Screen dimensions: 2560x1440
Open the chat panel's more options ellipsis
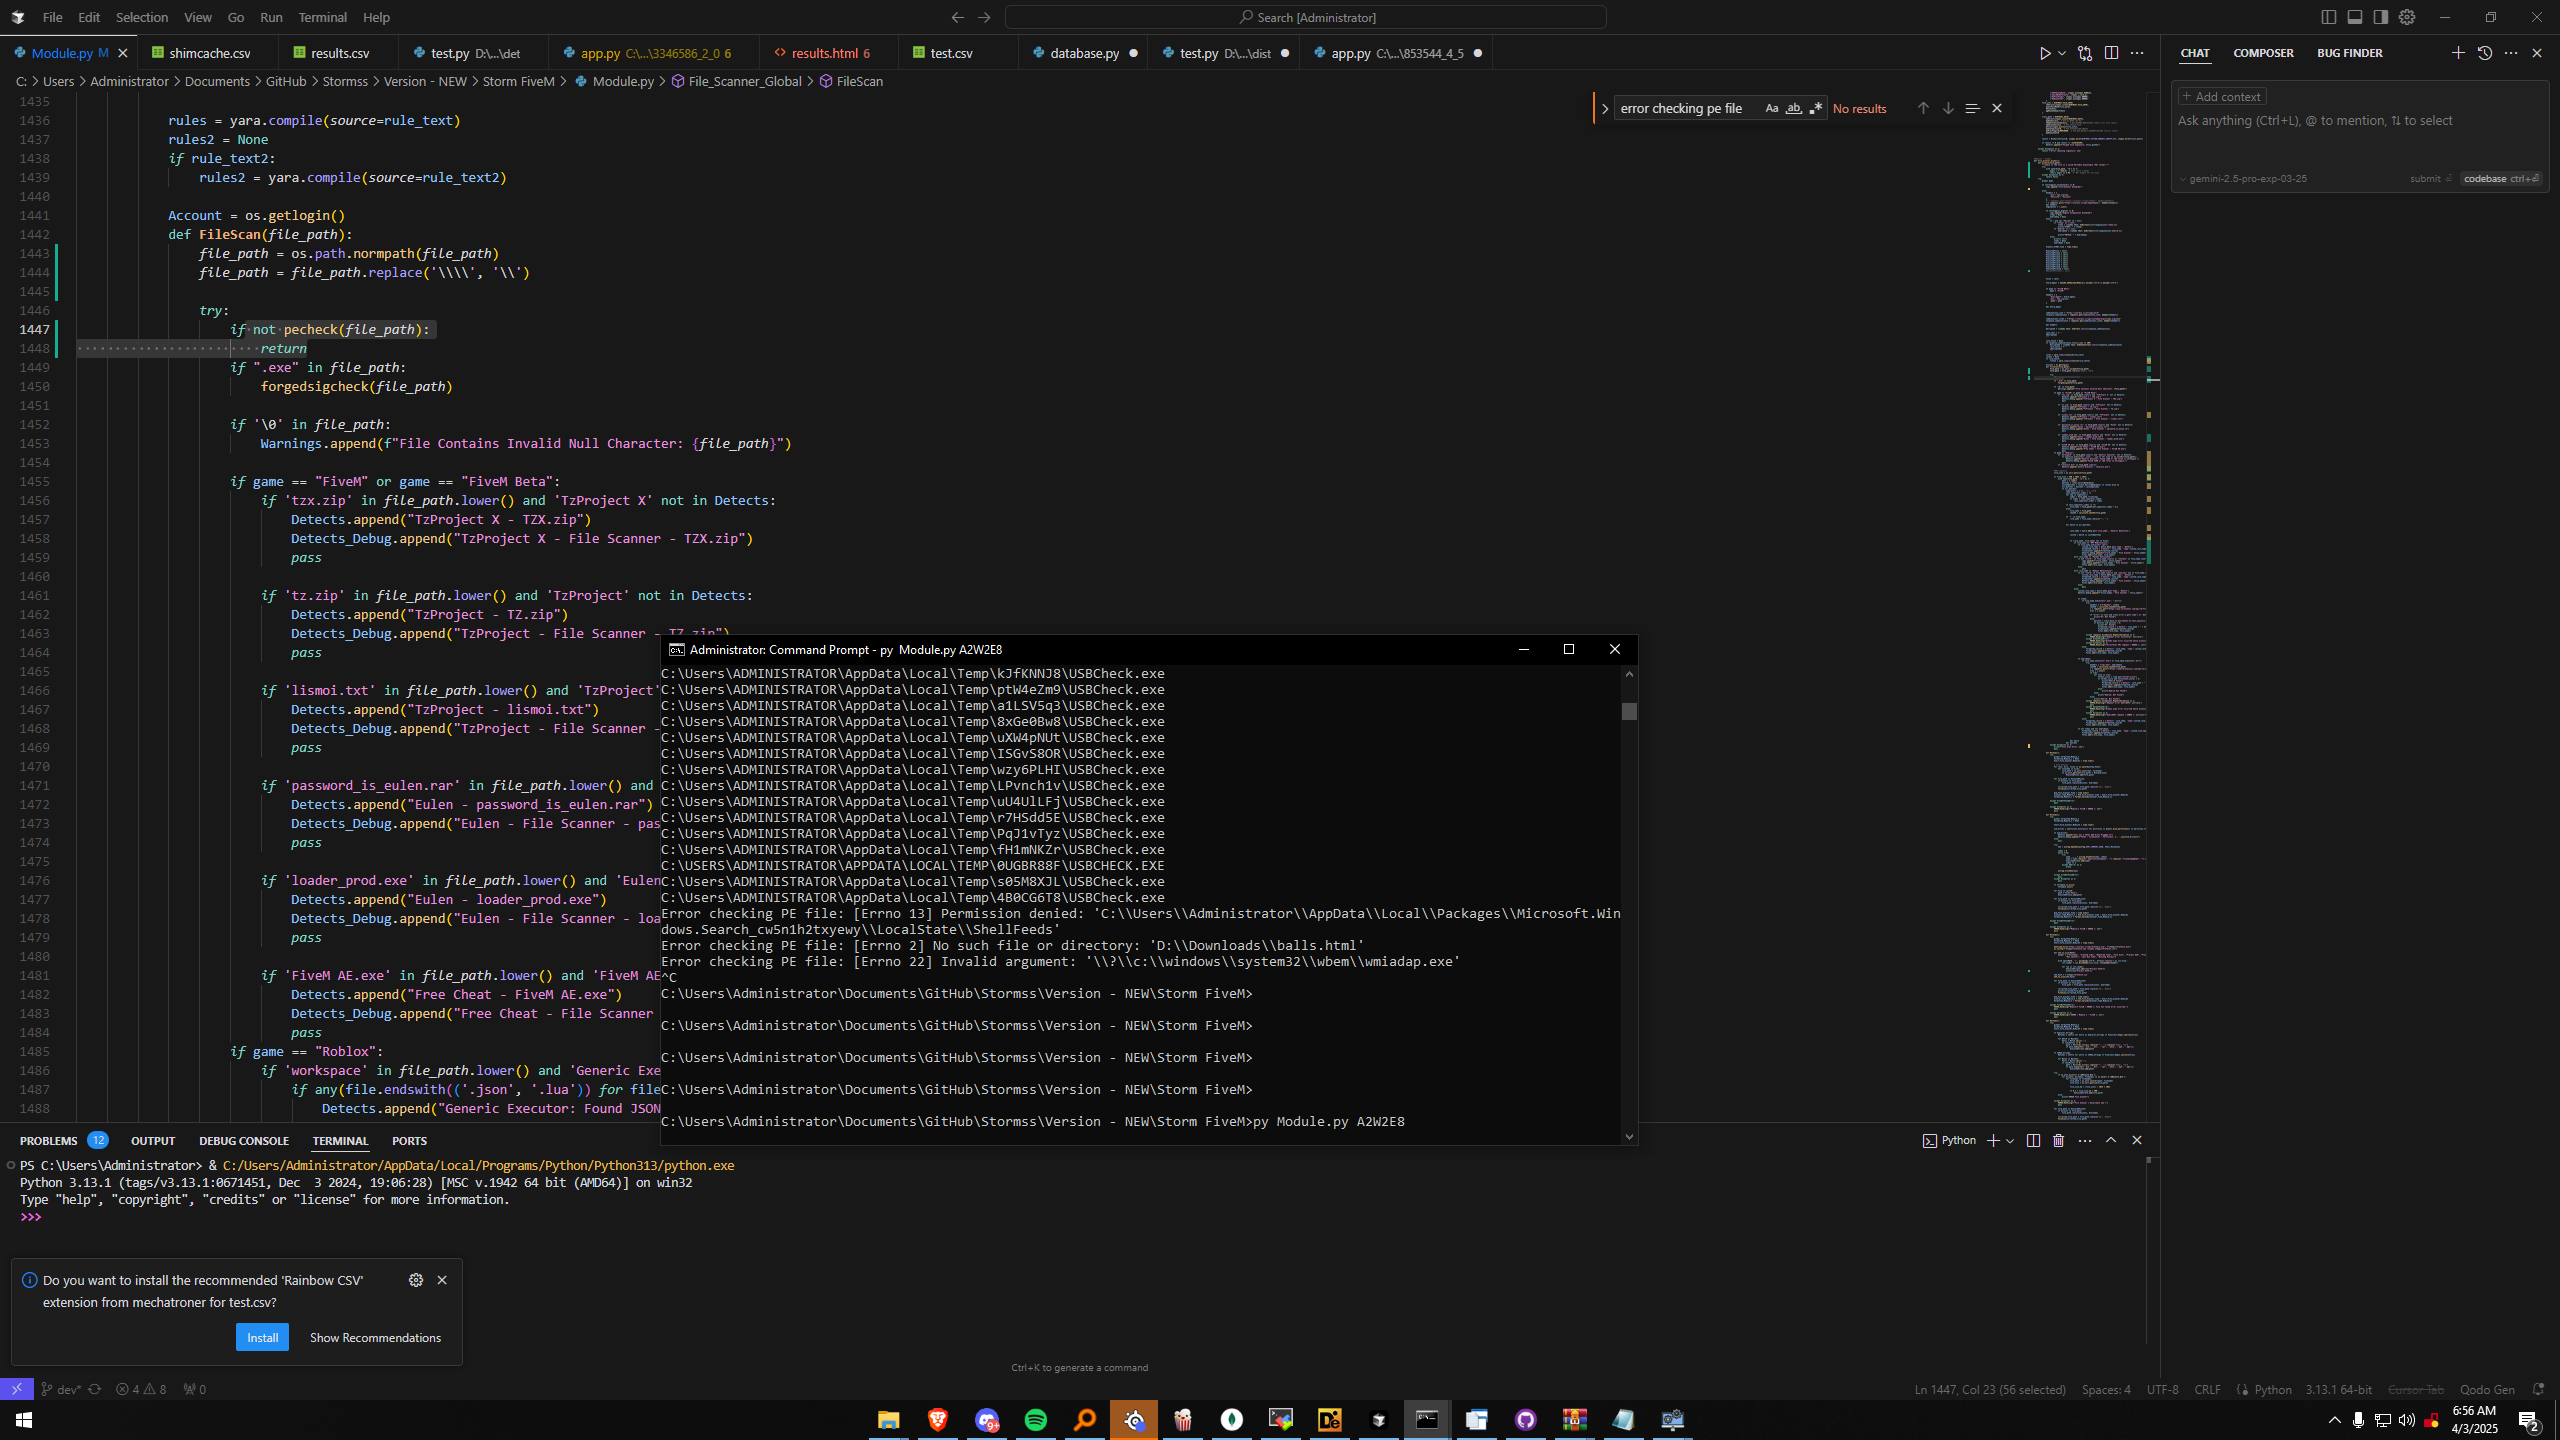coord(2511,53)
